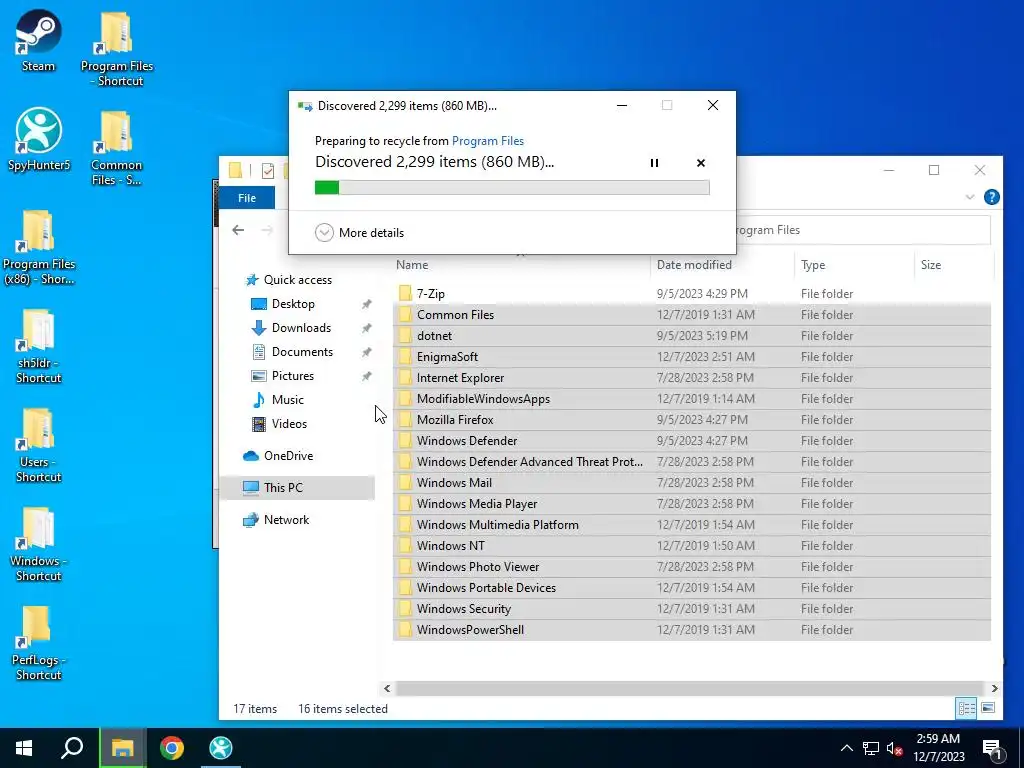Select the Windows Photo Viewer folder
Screen dimensions: 1024x768
tap(692, 567)
